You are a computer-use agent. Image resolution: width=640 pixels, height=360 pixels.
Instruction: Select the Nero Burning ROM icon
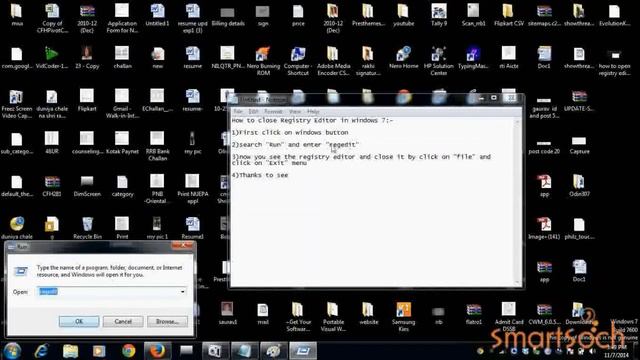coord(263,61)
